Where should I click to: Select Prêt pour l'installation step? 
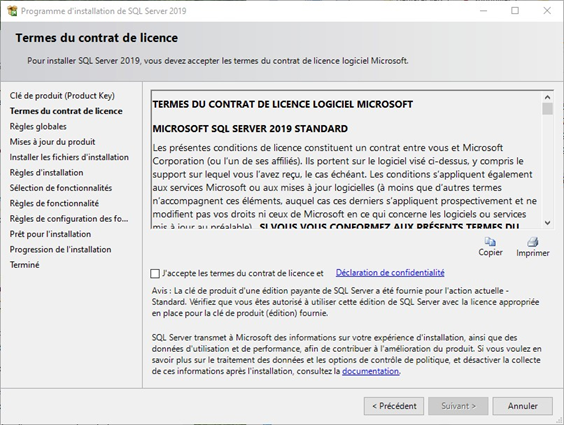[50, 234]
